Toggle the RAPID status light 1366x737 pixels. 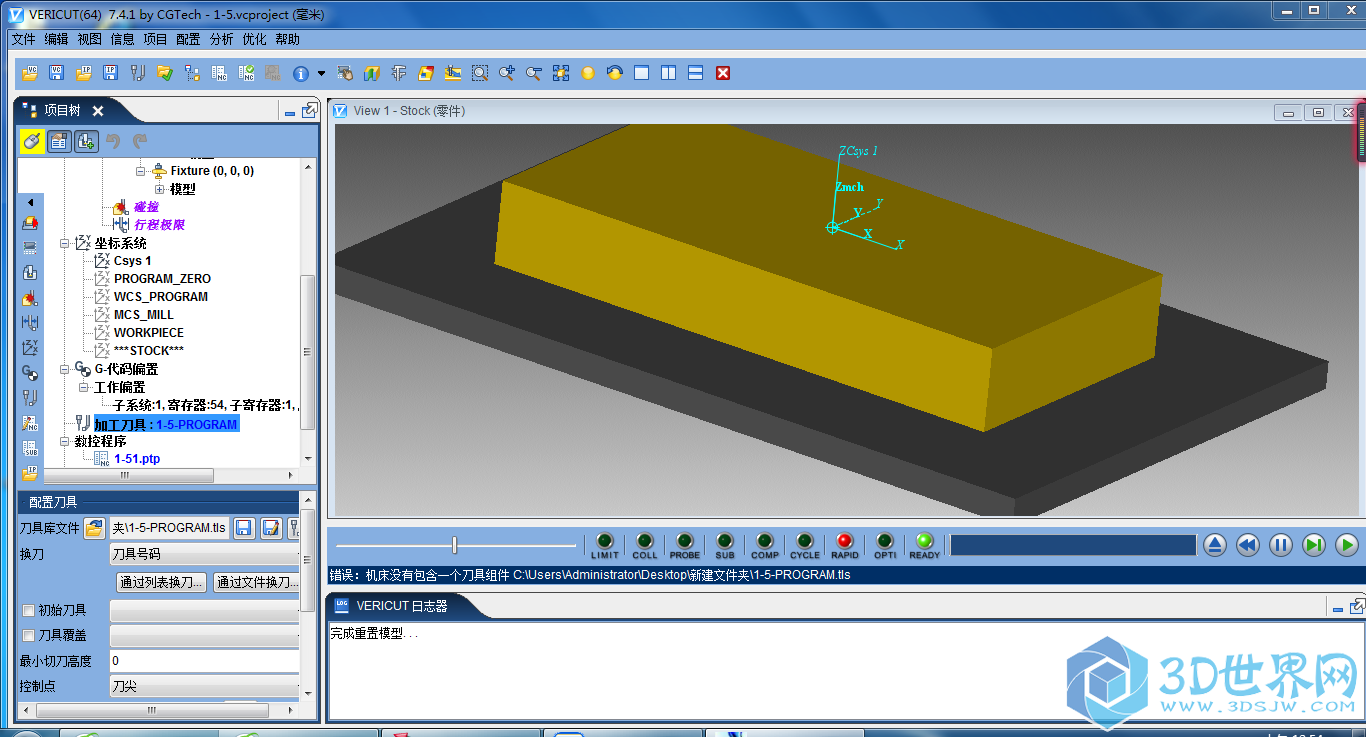click(845, 545)
